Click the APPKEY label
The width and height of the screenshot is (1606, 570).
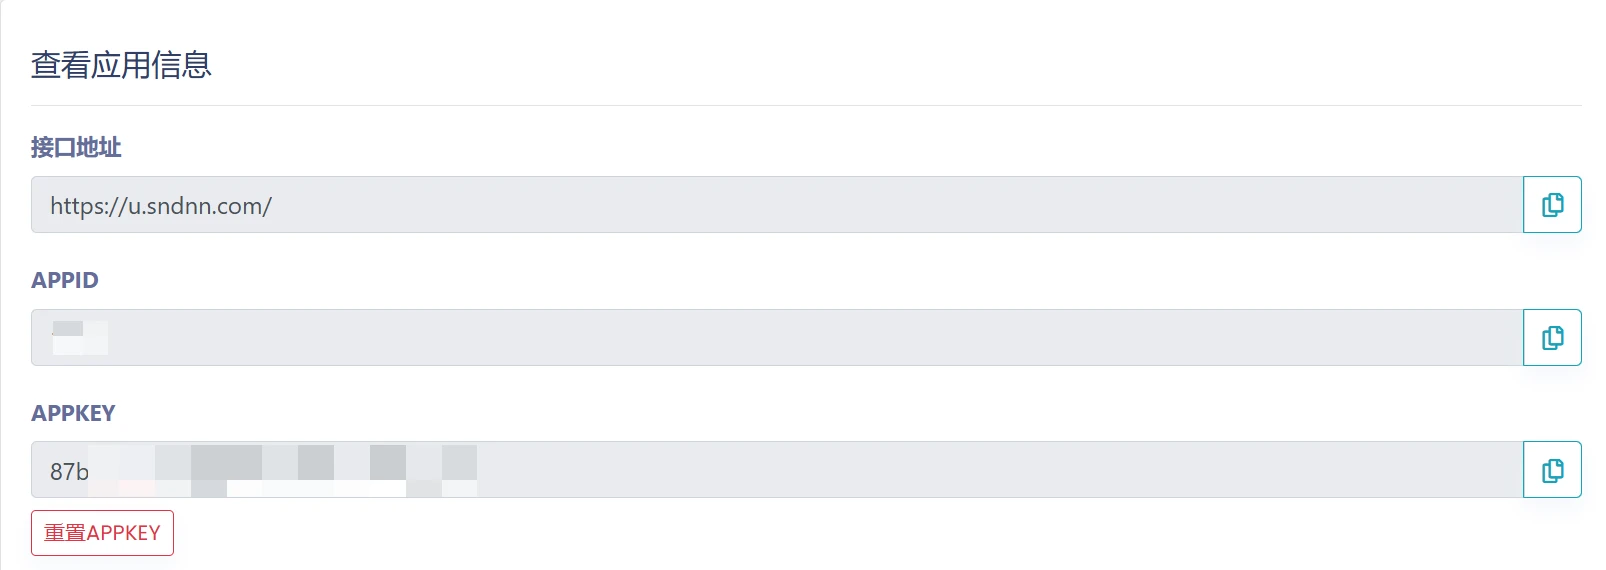click(73, 413)
